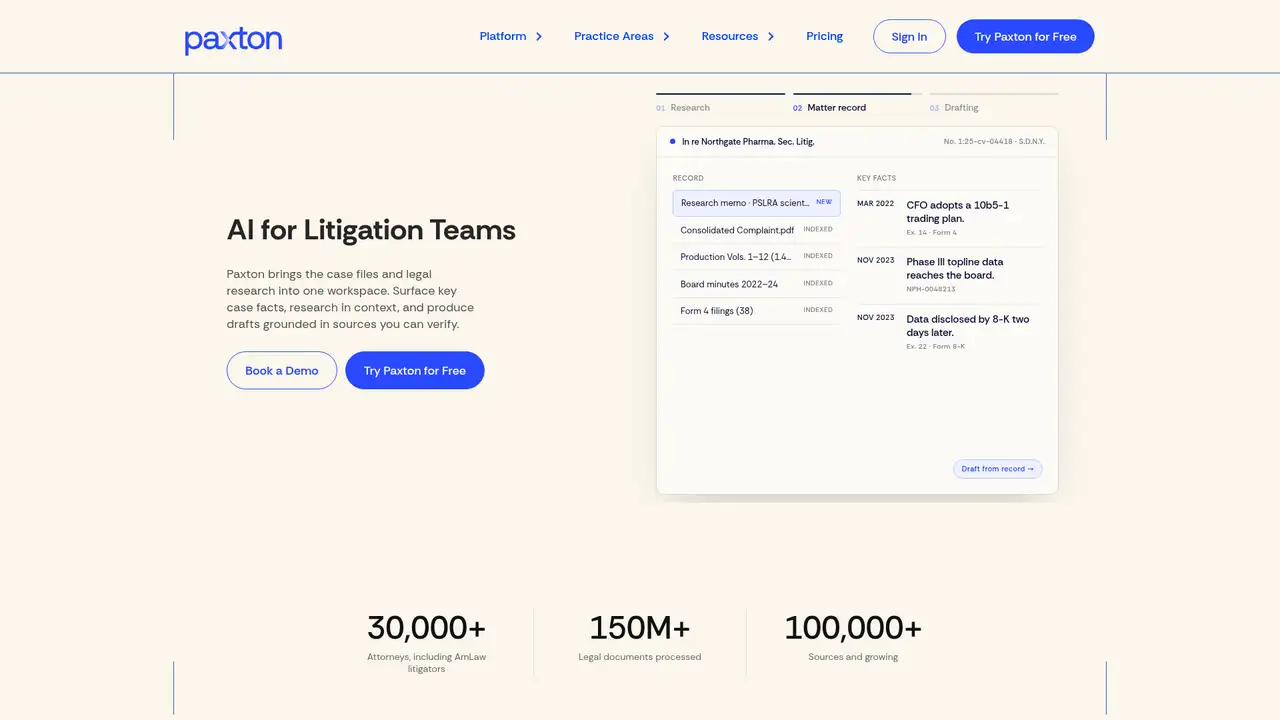1280x720 pixels.
Task: Click the case number 1:25-cv-04418 text
Action: 994,142
